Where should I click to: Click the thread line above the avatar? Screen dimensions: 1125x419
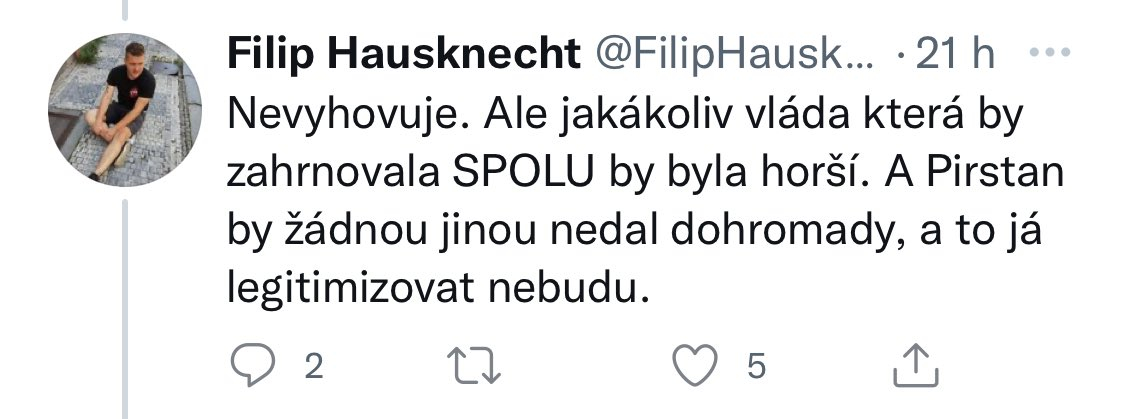[125, 10]
